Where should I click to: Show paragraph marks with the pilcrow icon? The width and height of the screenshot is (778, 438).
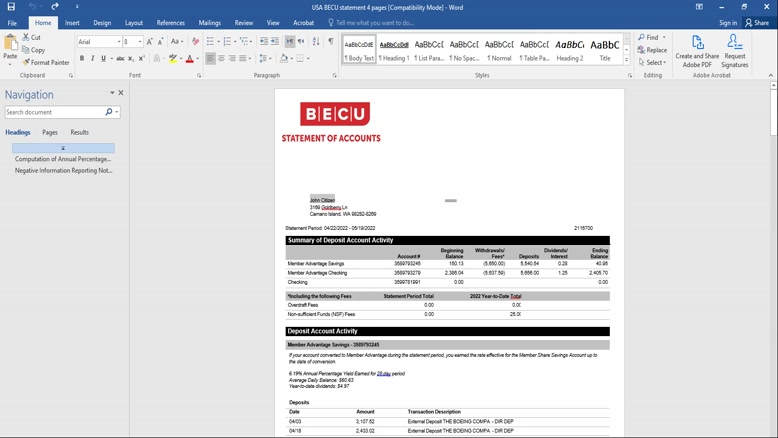point(330,42)
